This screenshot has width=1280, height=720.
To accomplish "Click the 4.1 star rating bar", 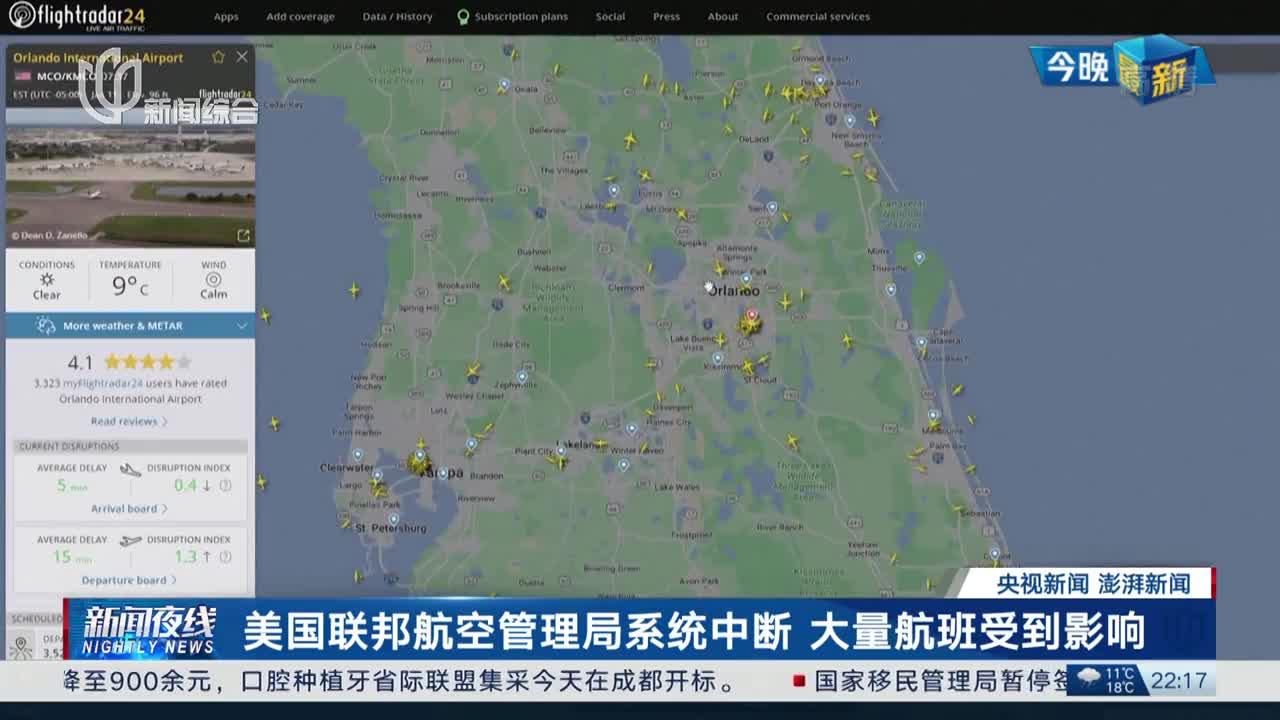I will click(147, 362).
